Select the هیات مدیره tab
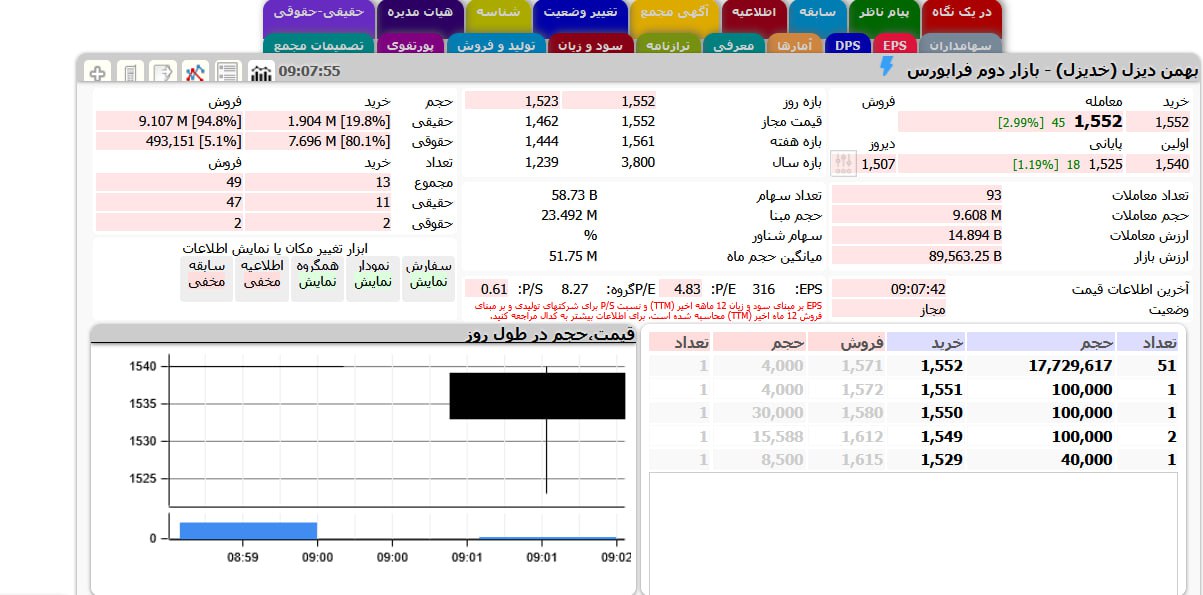The height and width of the screenshot is (595, 1203). (420, 14)
